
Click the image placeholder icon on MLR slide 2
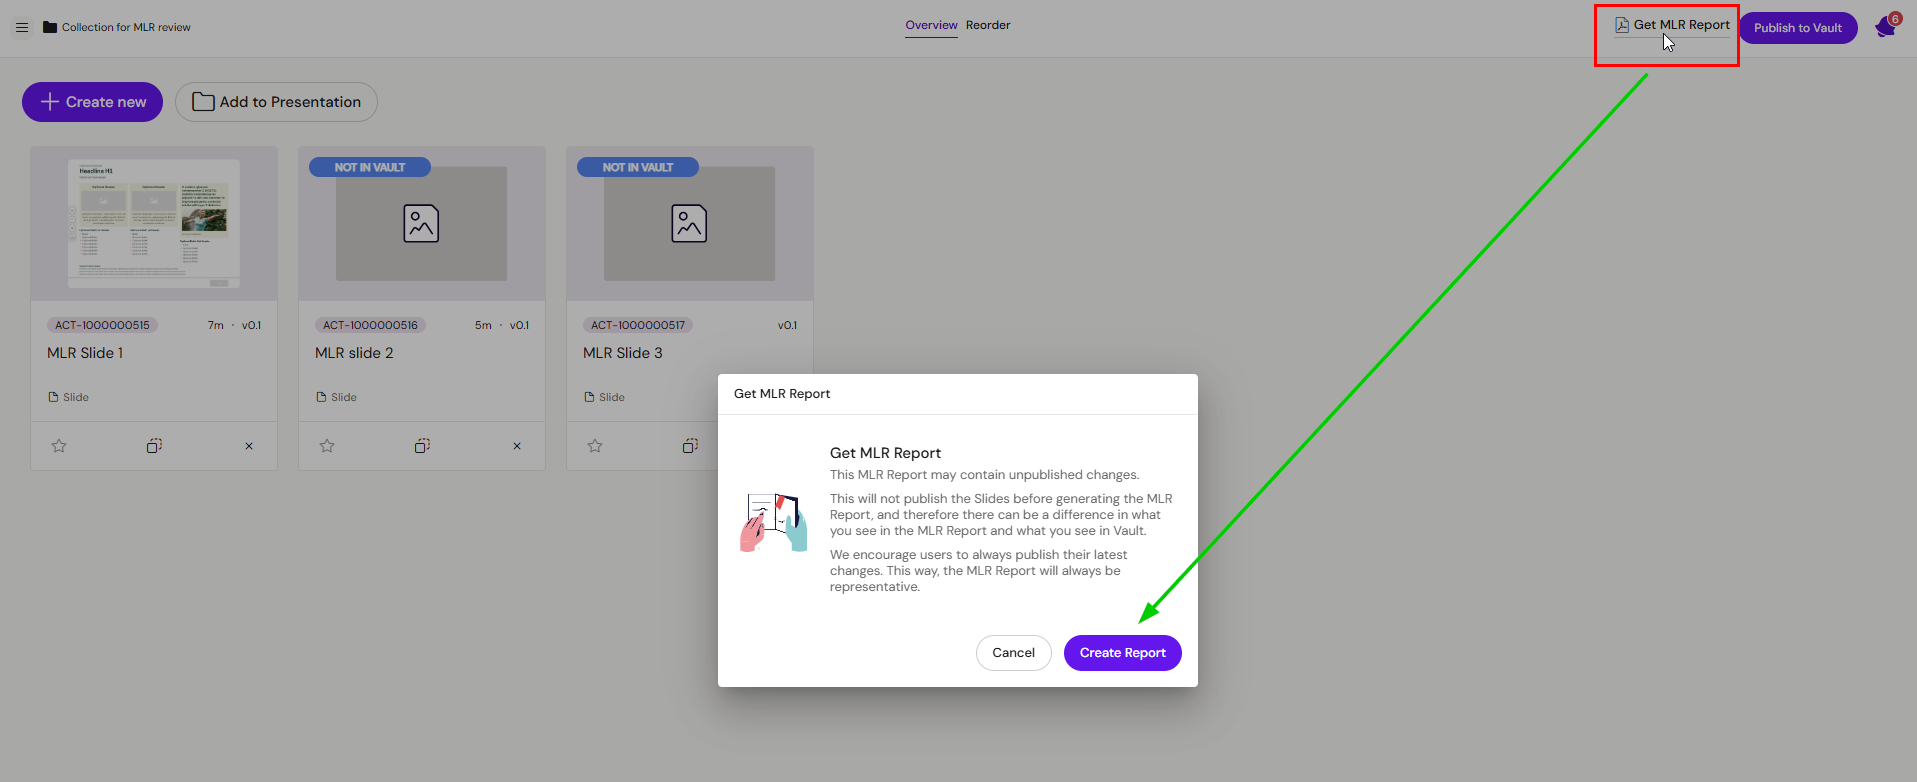pos(421,223)
